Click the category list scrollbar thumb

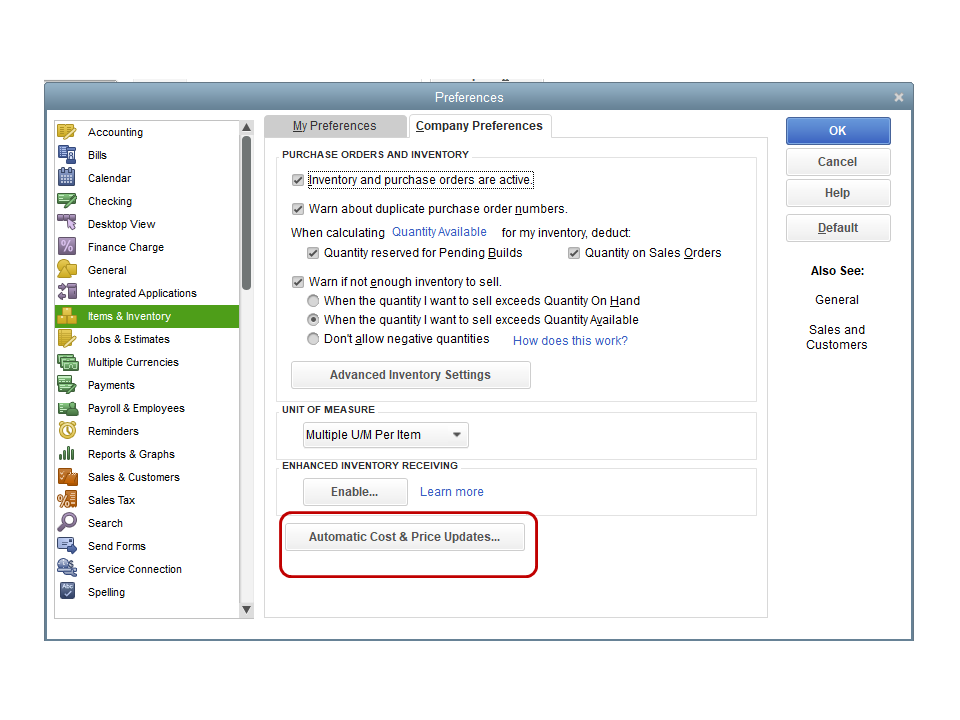[x=246, y=212]
